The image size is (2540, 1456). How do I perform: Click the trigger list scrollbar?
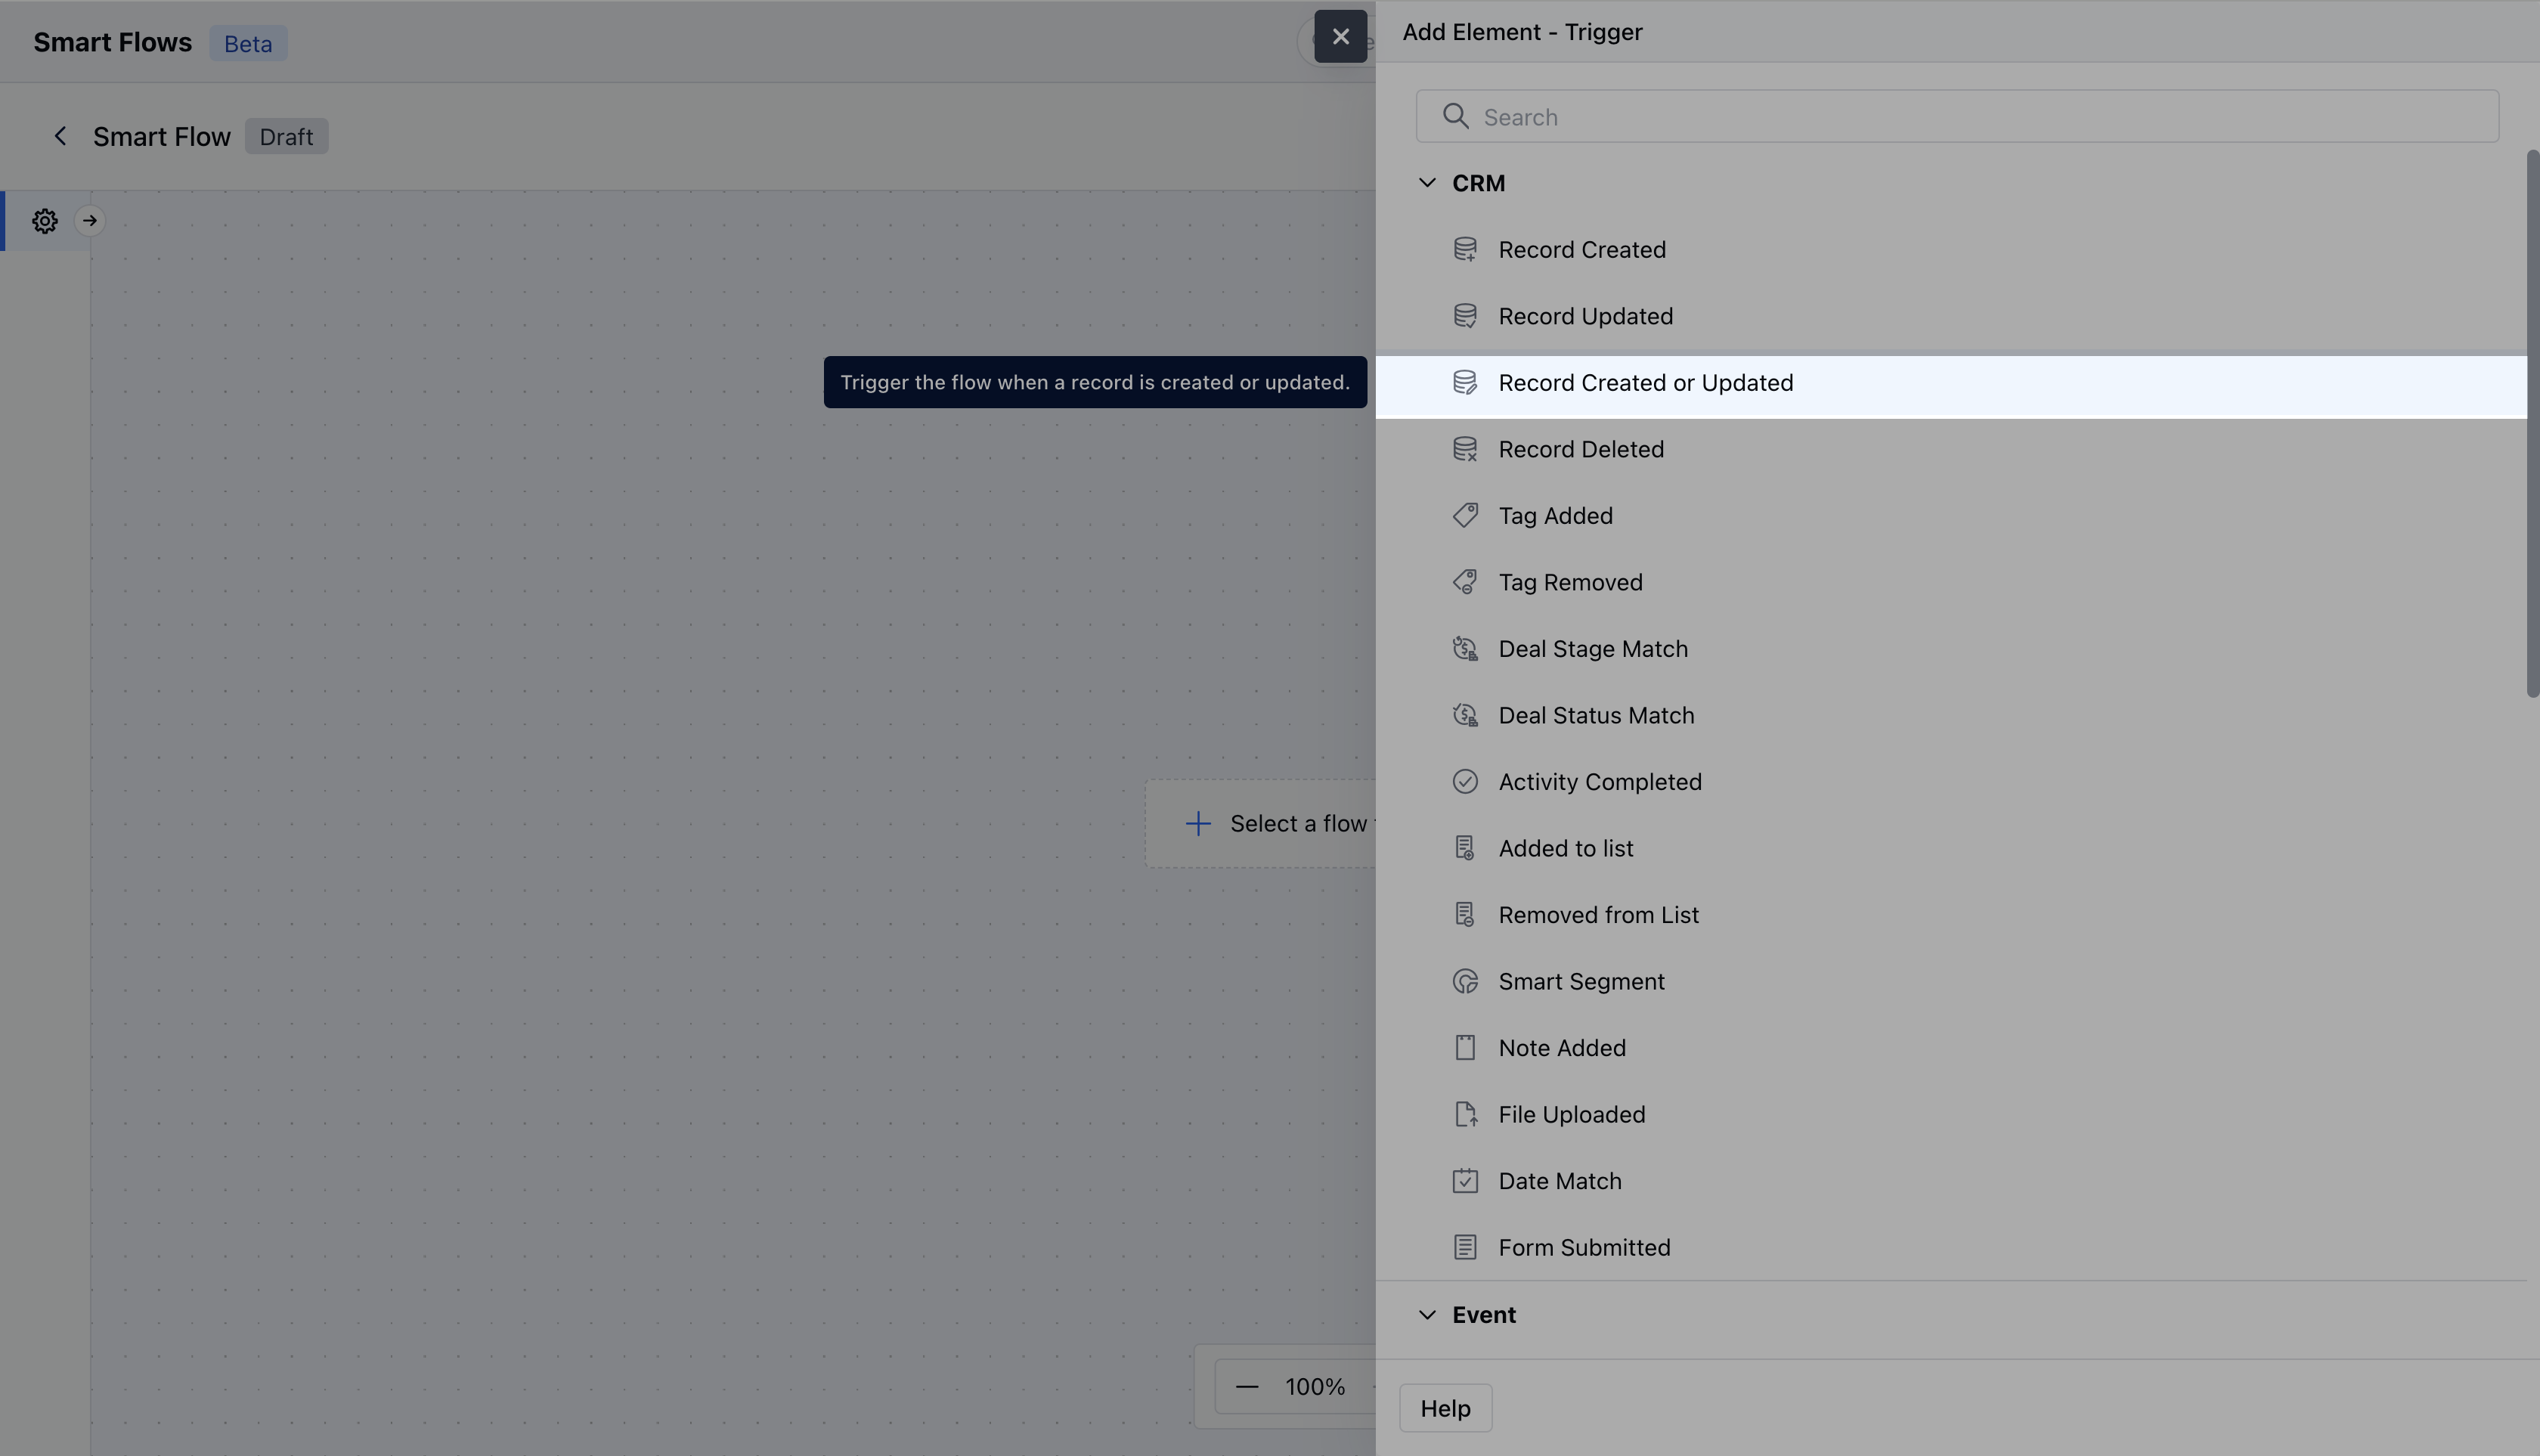pyautogui.click(x=2531, y=425)
